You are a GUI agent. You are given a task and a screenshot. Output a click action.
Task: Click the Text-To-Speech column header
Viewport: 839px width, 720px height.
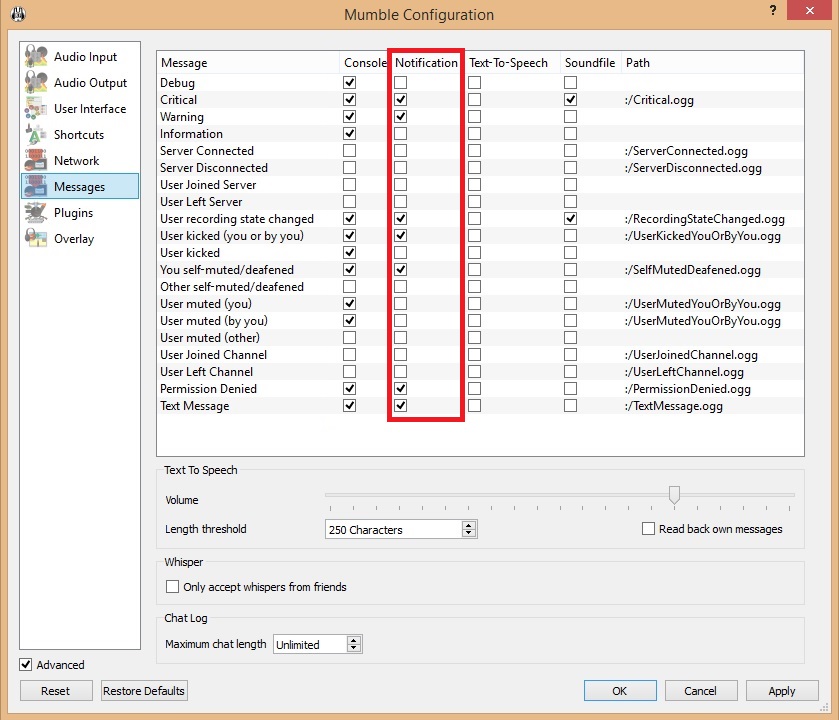pos(512,63)
